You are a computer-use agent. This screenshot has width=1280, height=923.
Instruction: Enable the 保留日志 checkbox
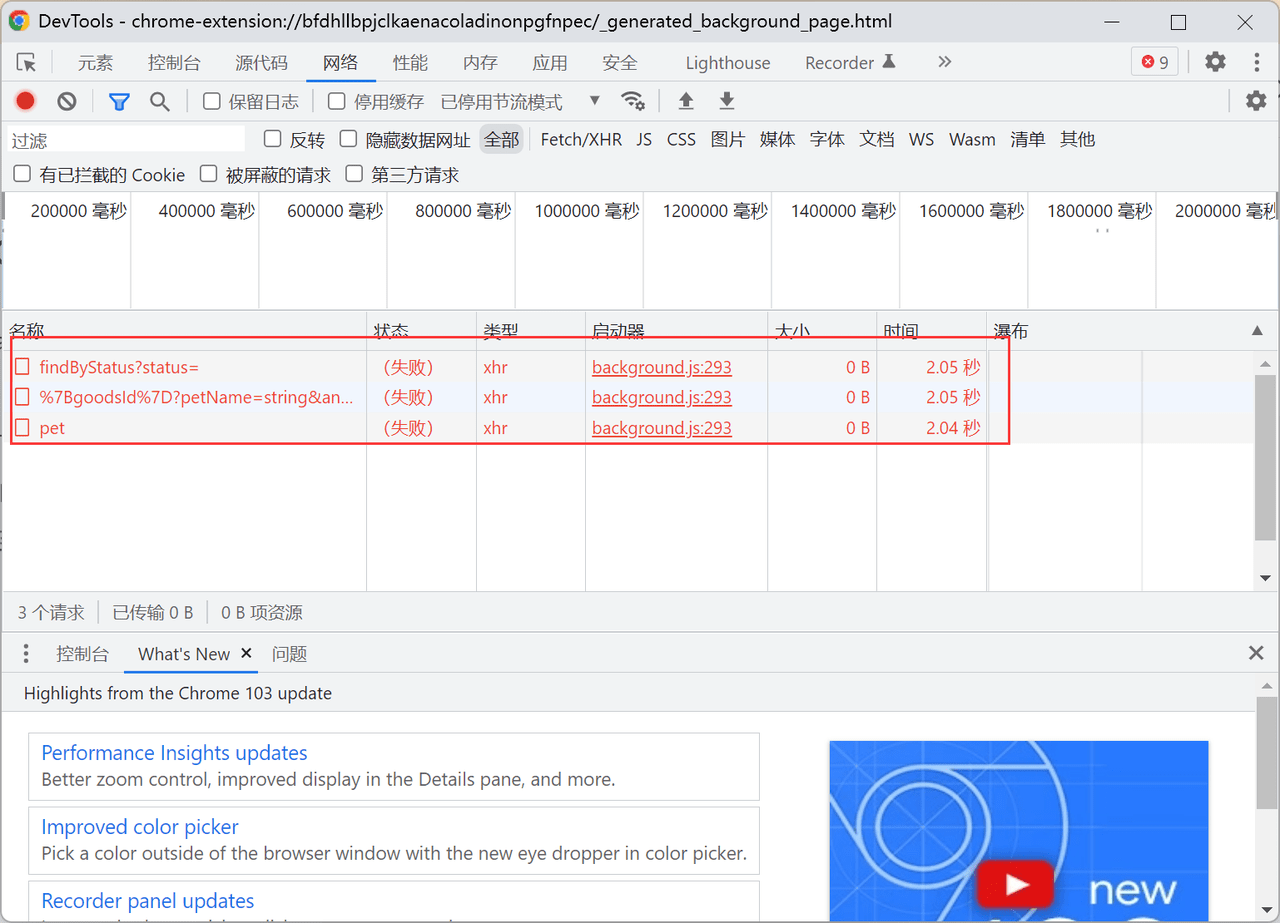(x=211, y=101)
